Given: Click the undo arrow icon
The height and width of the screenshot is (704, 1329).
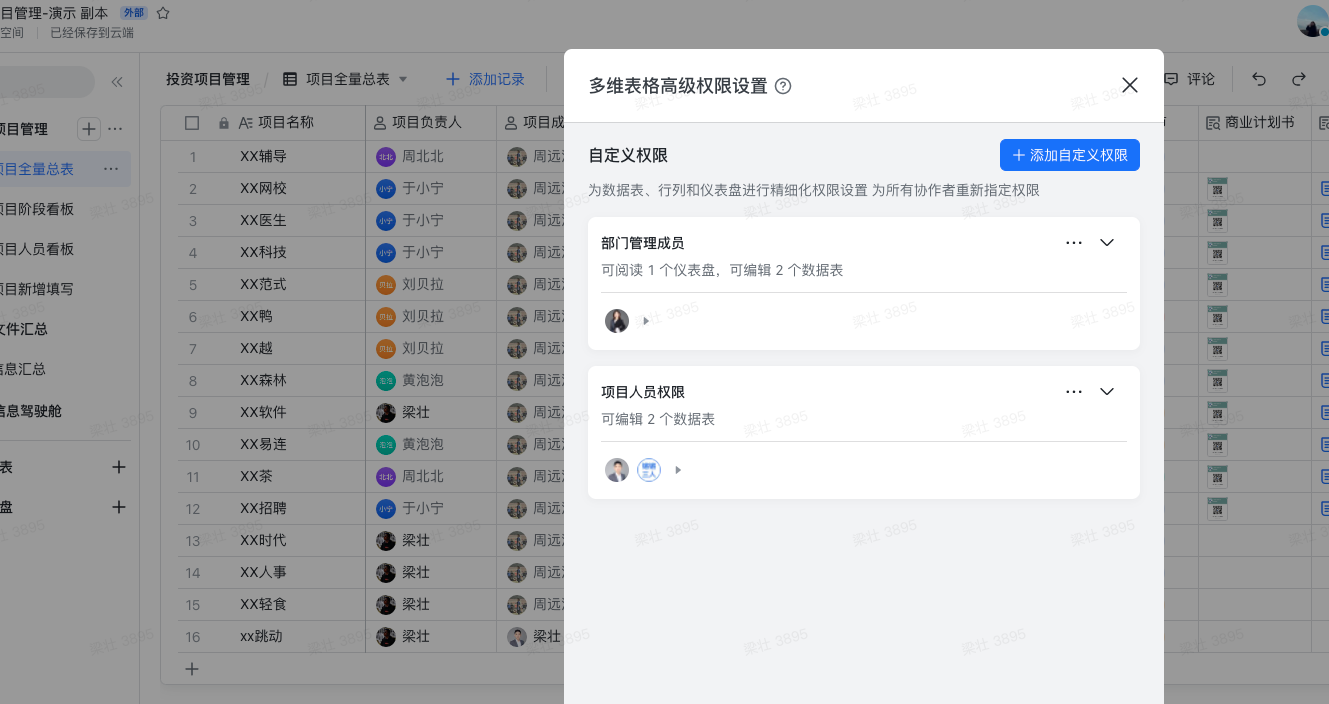Looking at the screenshot, I should pos(1259,79).
